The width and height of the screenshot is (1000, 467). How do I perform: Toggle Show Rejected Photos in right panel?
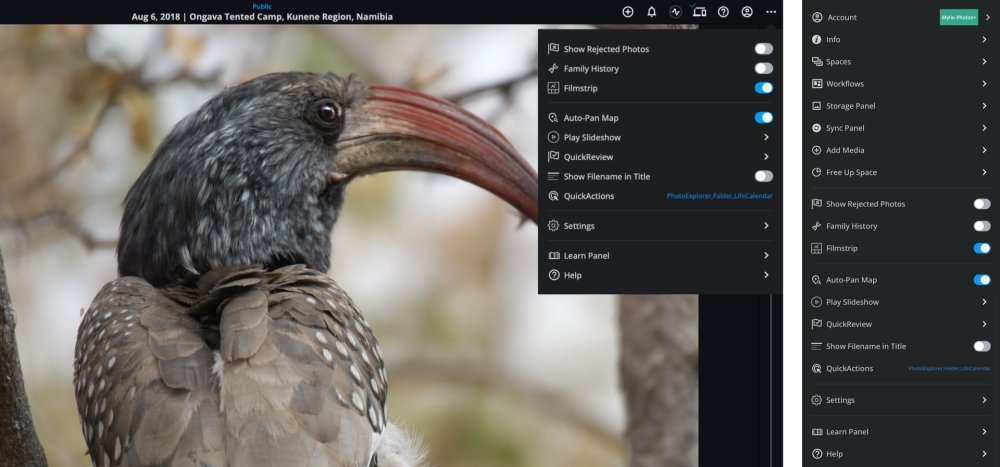[x=982, y=204]
